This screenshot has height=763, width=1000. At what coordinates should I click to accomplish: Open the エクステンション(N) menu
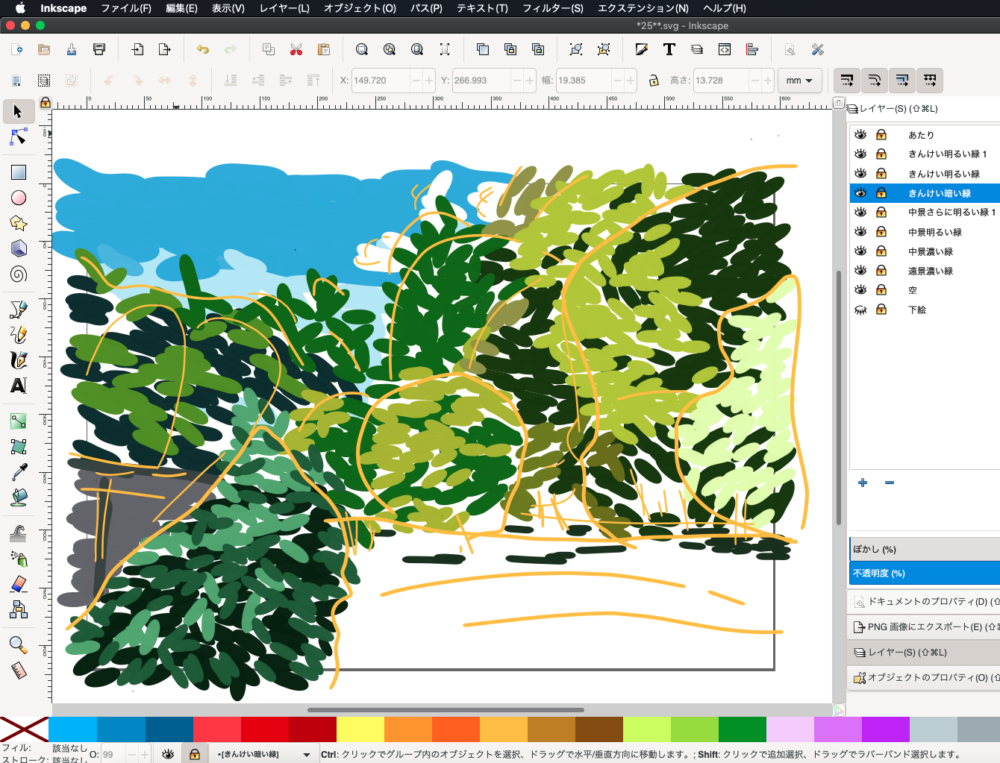point(643,8)
